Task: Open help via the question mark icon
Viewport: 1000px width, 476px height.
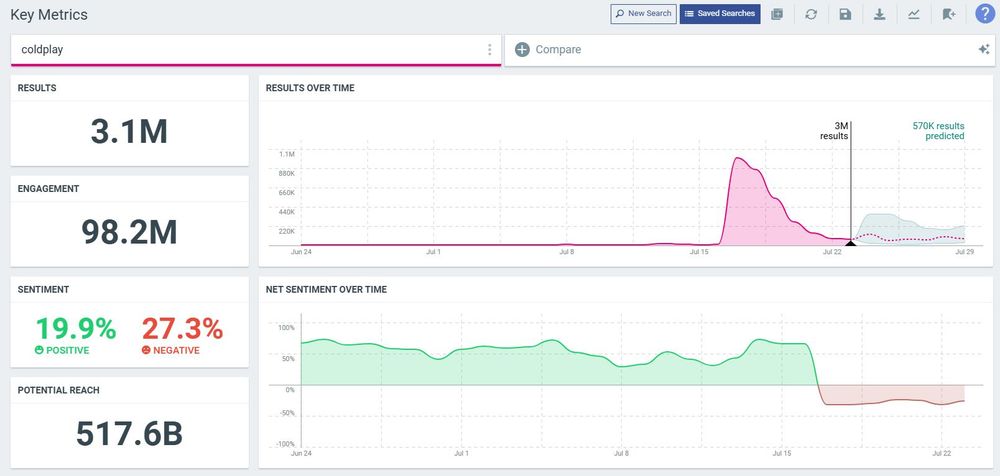Action: tap(985, 13)
